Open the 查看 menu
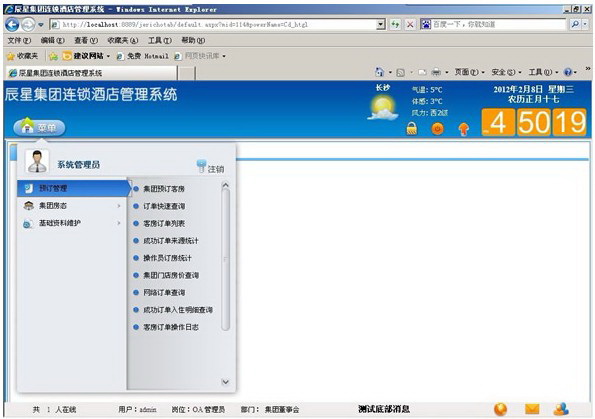Image resolution: width=595 pixels, height=419 pixels. [x=86, y=40]
